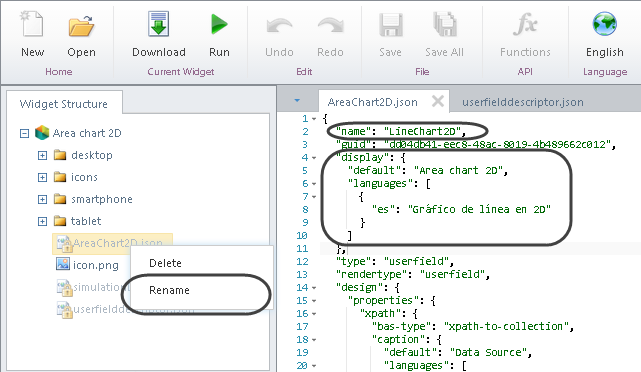Expand the desktop folder node
This screenshot has height=372, width=641.
point(42,155)
